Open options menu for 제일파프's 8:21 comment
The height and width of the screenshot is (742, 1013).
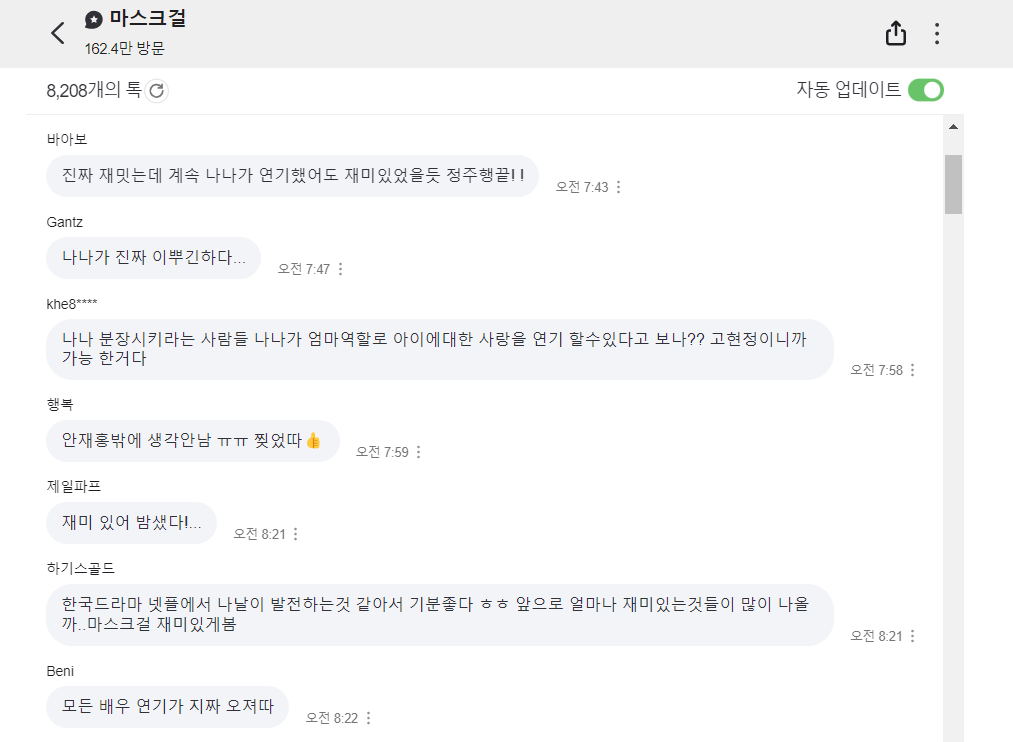click(295, 534)
